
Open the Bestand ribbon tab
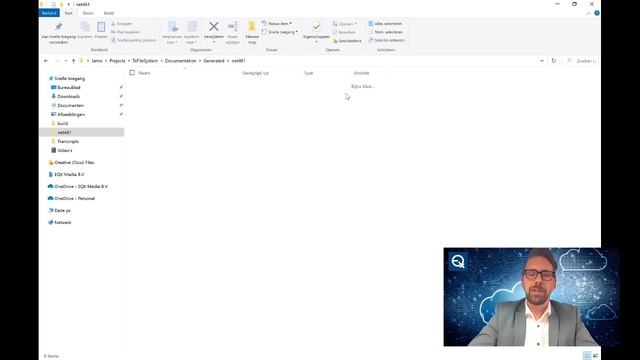(49, 13)
